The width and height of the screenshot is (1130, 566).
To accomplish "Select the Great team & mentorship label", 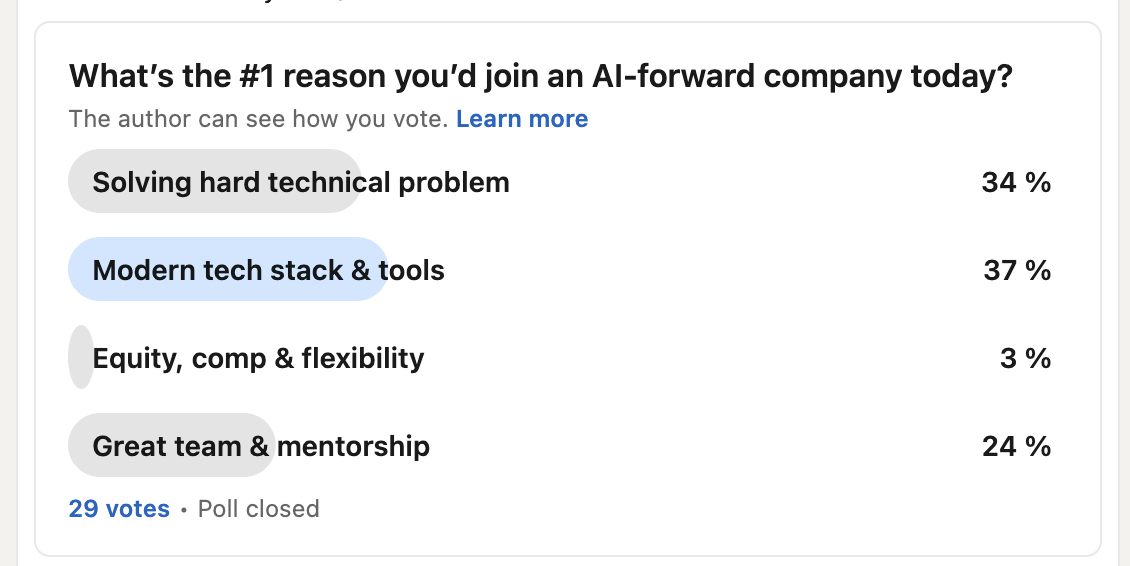I will (x=261, y=446).
